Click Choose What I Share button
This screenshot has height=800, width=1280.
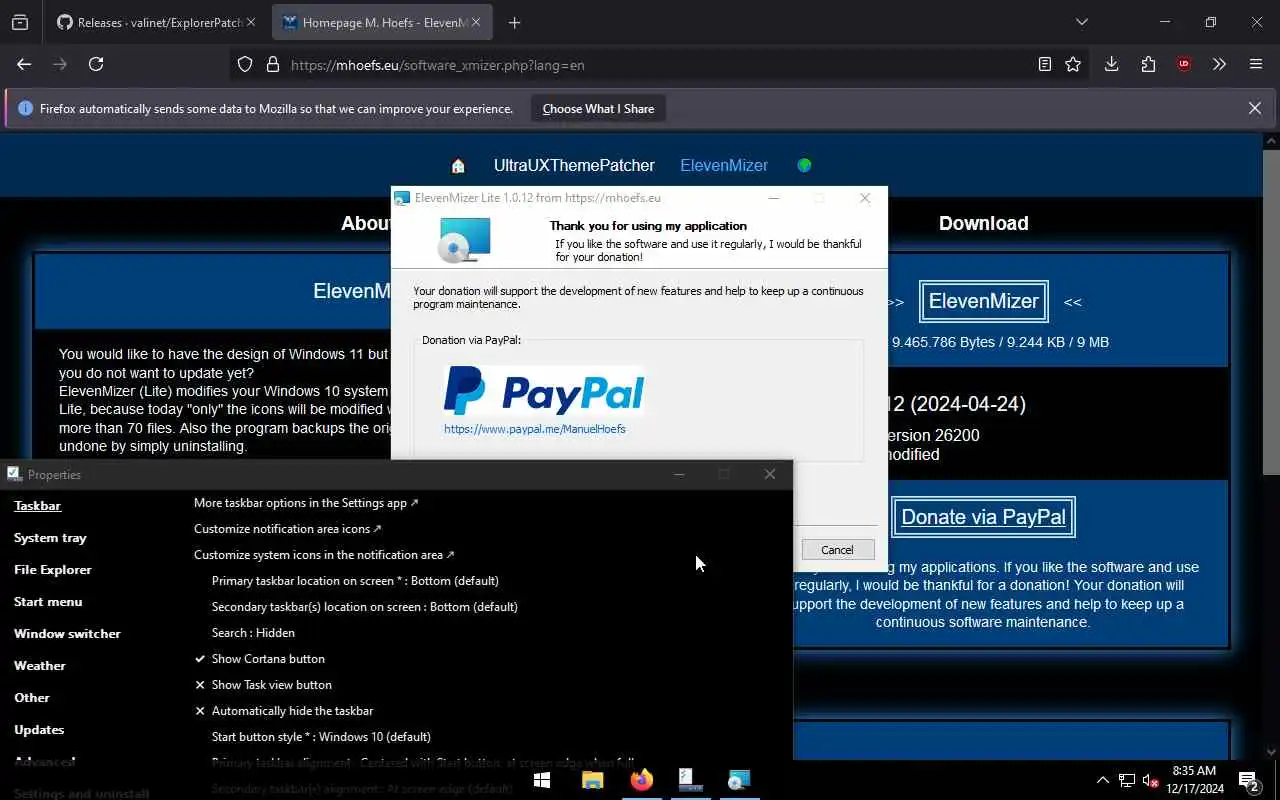click(598, 109)
